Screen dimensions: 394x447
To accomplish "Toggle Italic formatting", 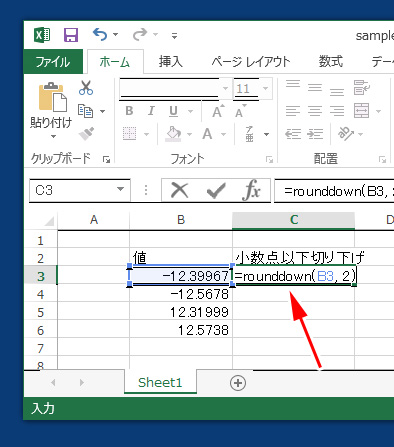I will pyautogui.click(x=151, y=111).
